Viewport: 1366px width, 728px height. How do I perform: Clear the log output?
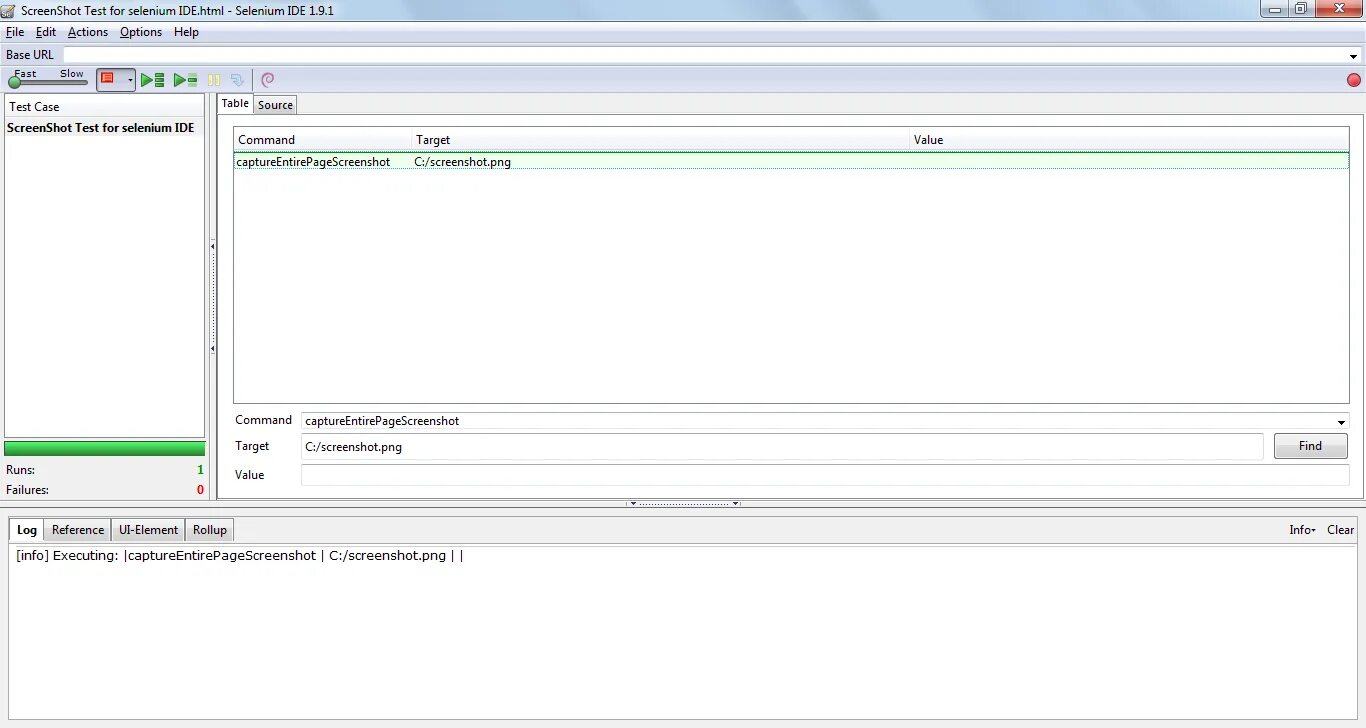point(1340,530)
